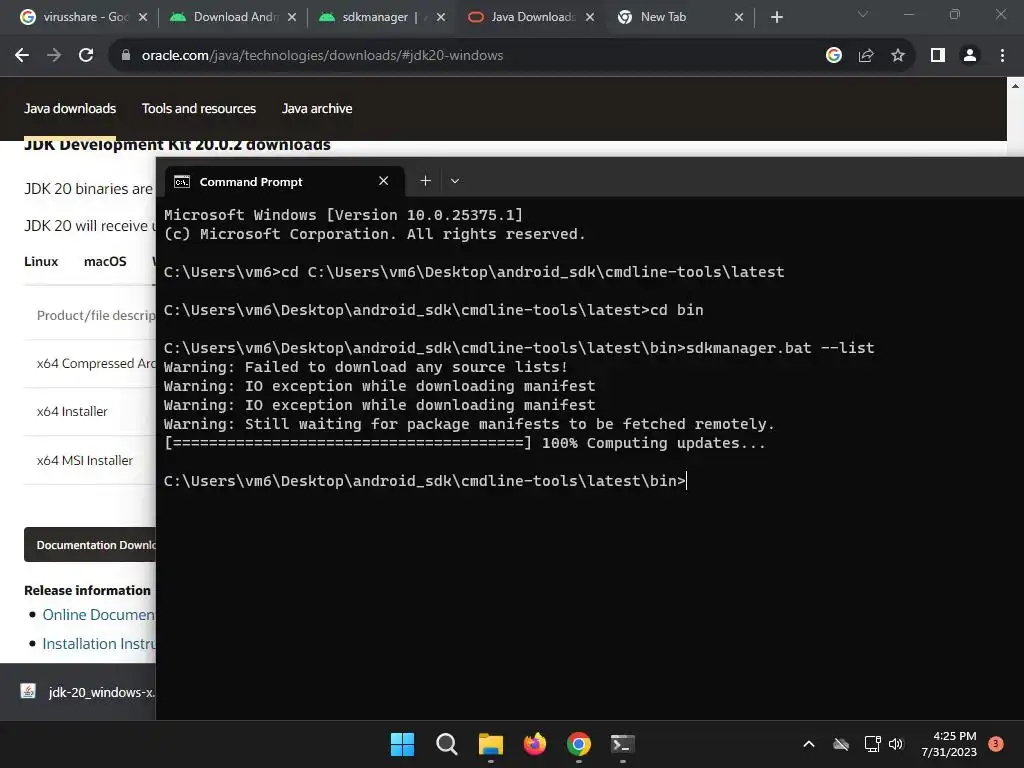Image resolution: width=1024 pixels, height=768 pixels.
Task: Click the OneDrive cloud tray icon
Action: click(841, 744)
